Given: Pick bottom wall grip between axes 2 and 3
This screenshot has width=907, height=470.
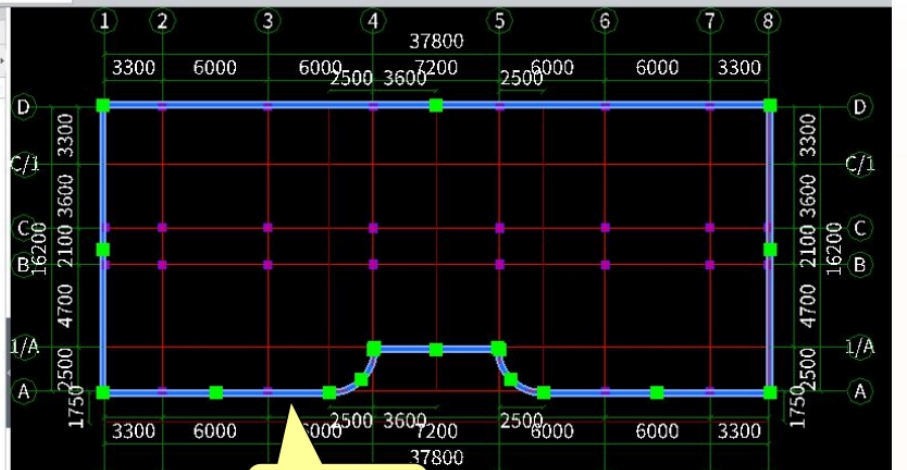Looking at the screenshot, I should pos(216,393).
